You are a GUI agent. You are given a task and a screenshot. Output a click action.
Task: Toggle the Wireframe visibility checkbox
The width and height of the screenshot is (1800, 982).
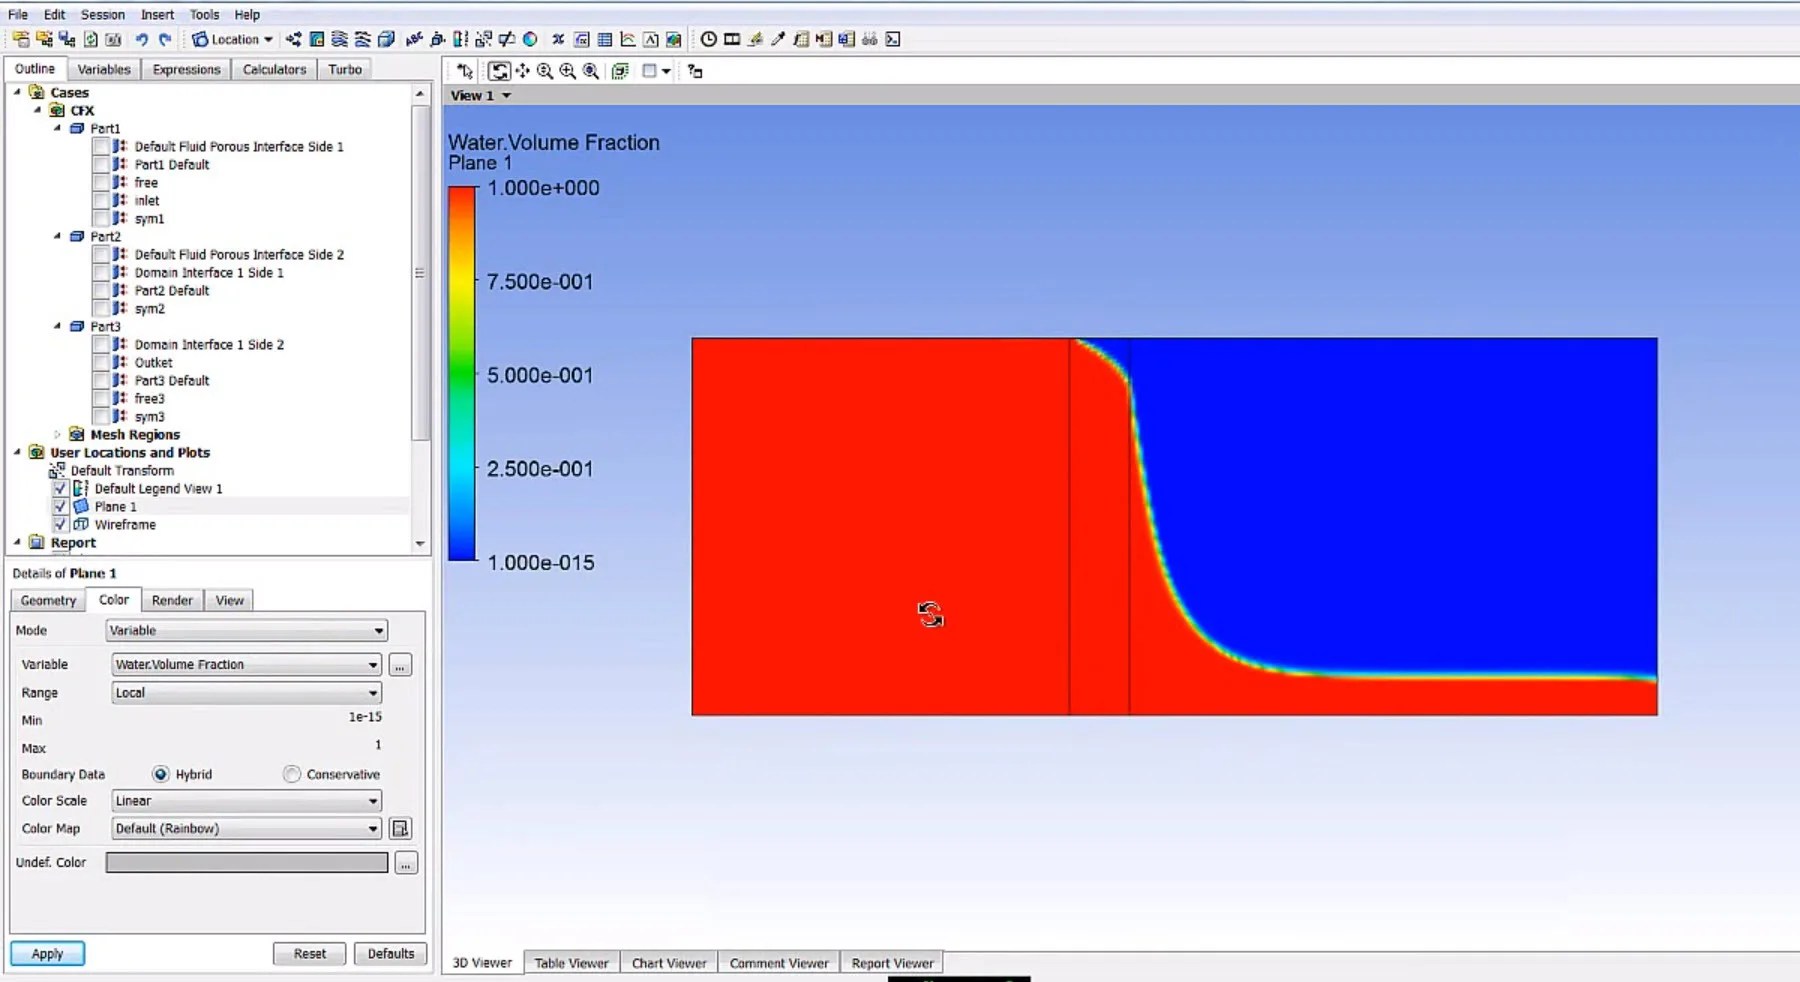click(60, 524)
